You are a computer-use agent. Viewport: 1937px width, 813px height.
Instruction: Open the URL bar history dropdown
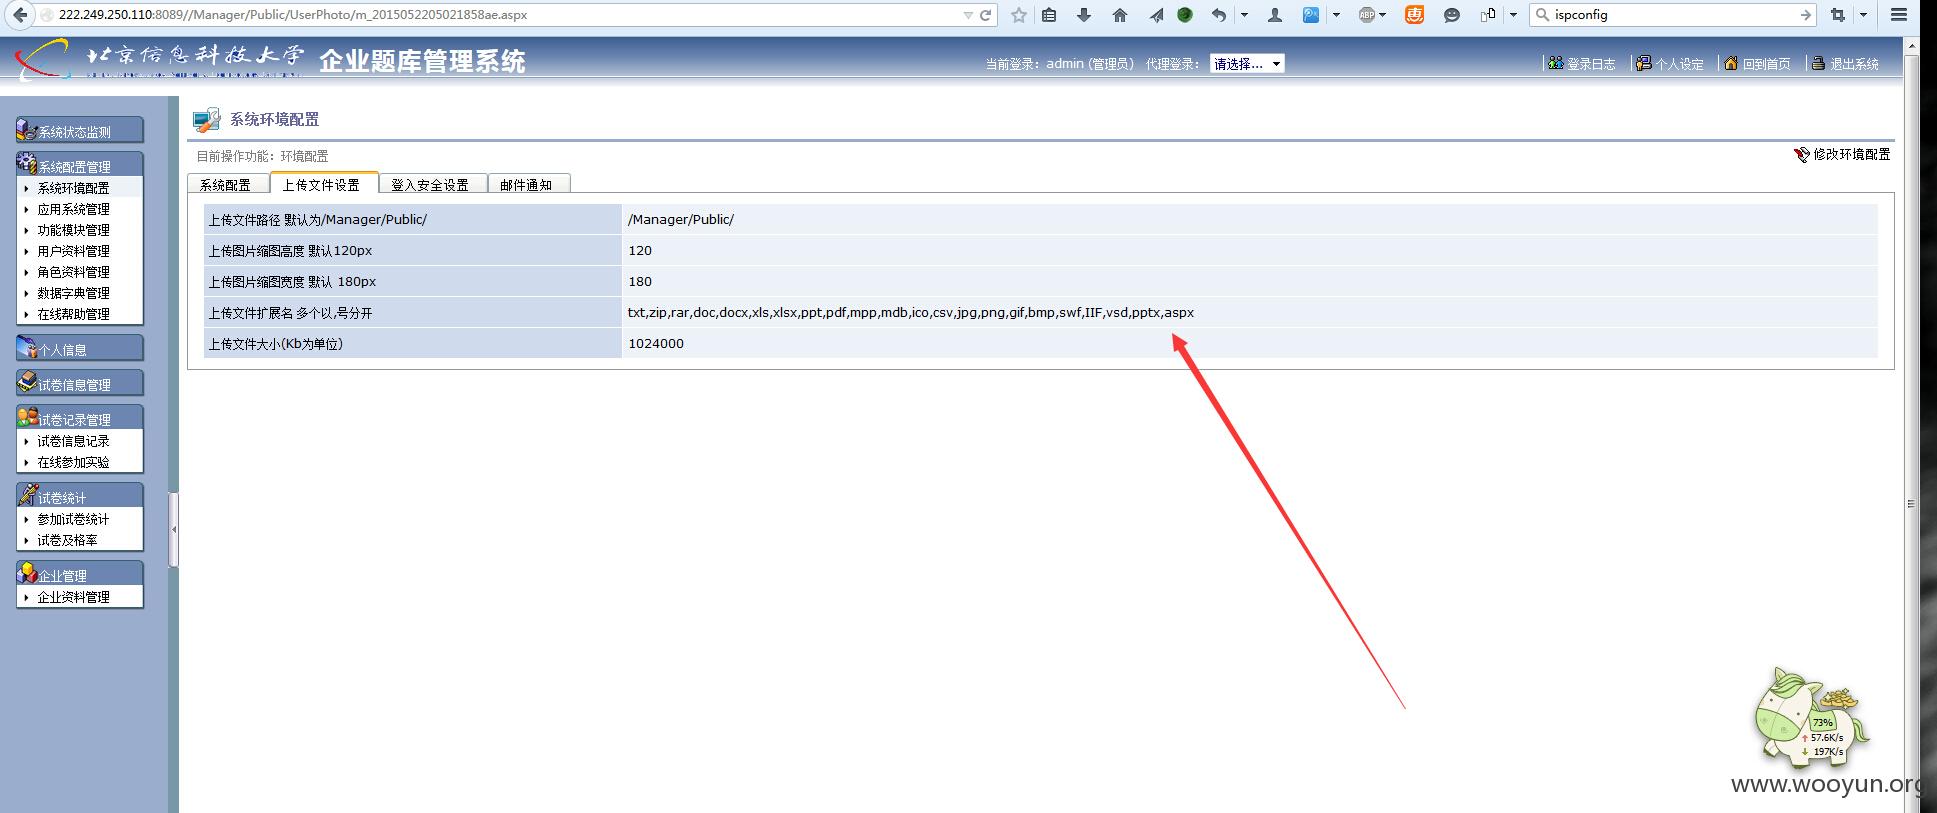click(x=967, y=15)
